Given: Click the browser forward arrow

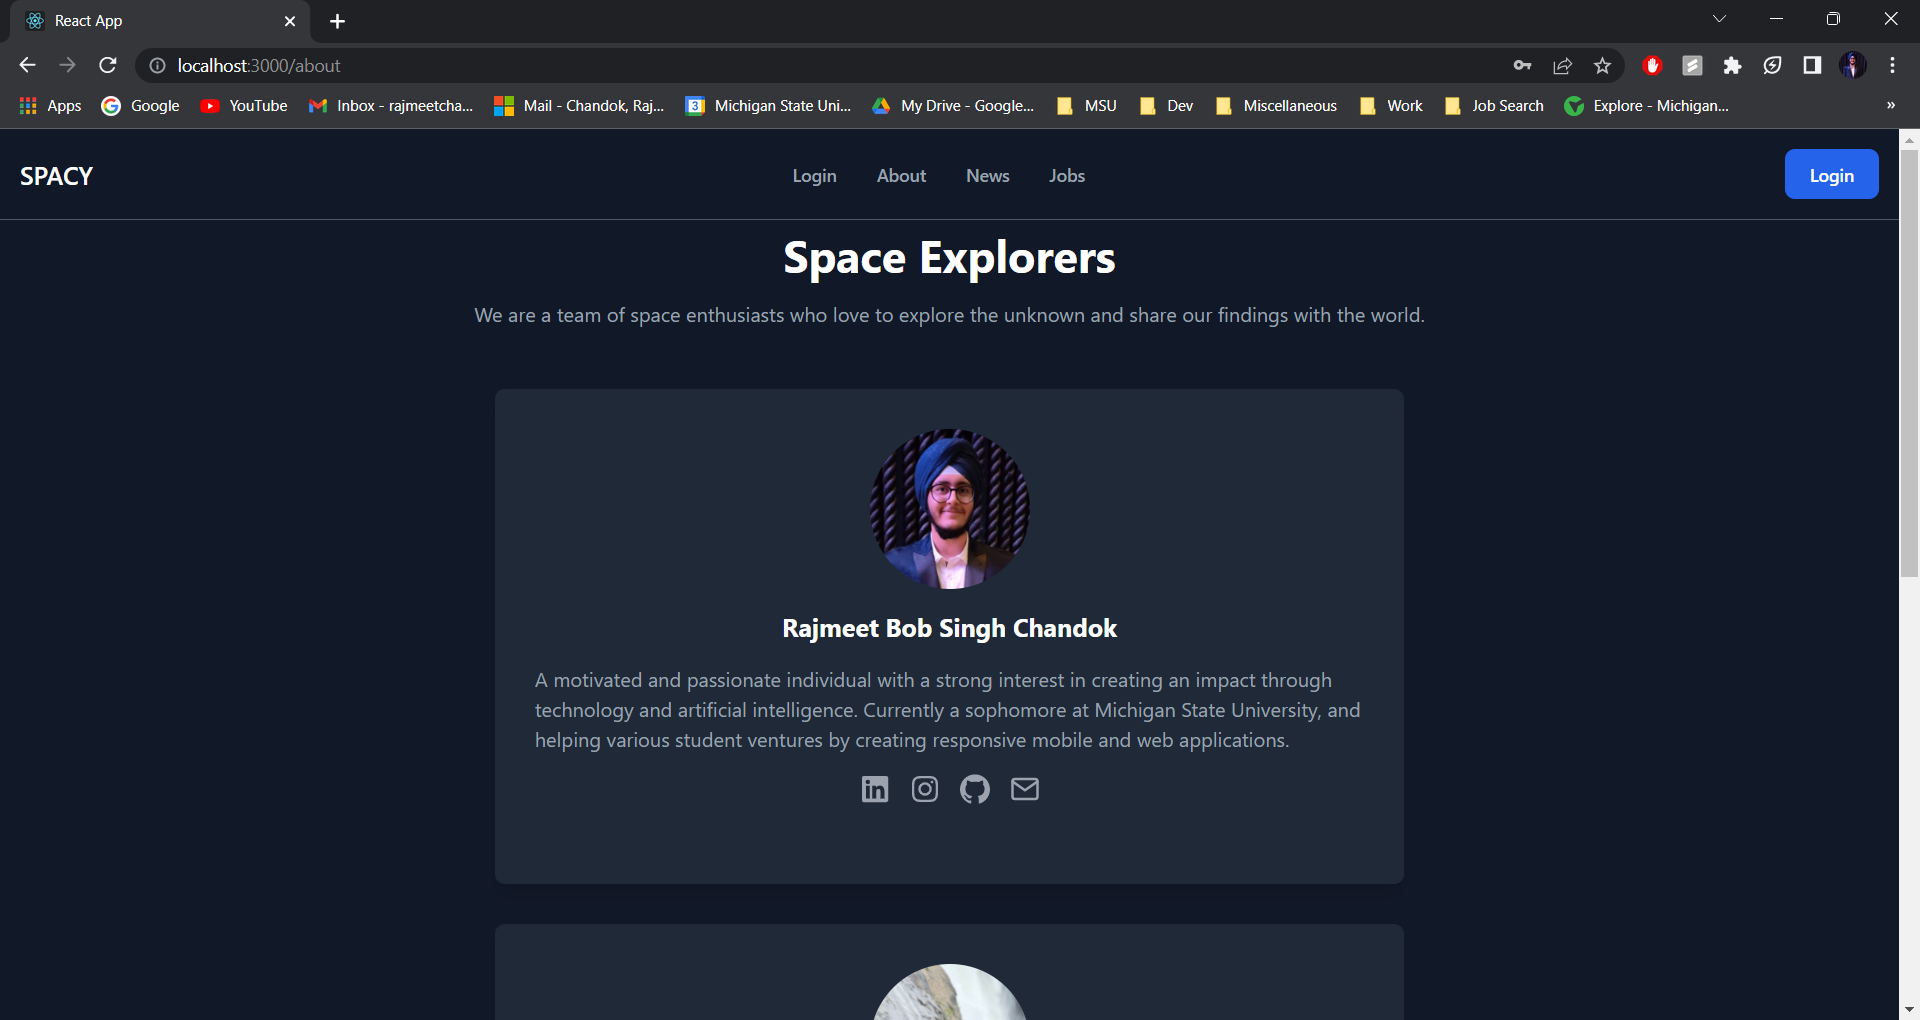Looking at the screenshot, I should click(67, 65).
